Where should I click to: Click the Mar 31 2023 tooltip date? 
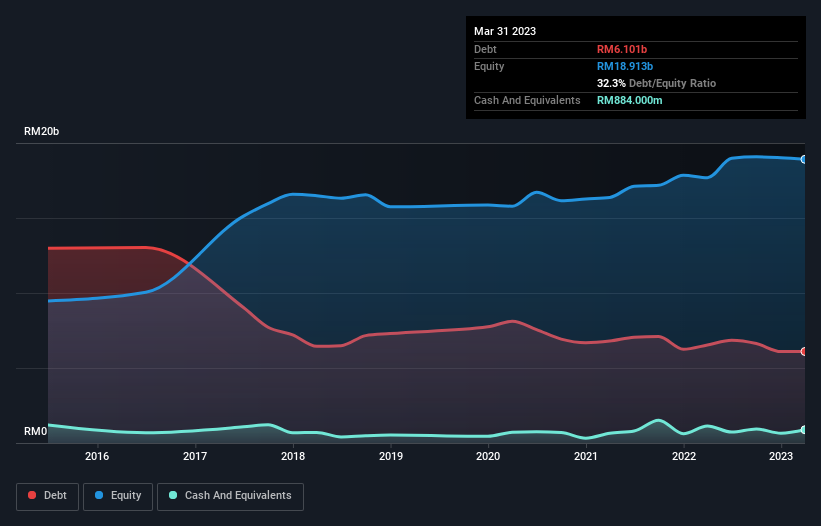click(505, 31)
